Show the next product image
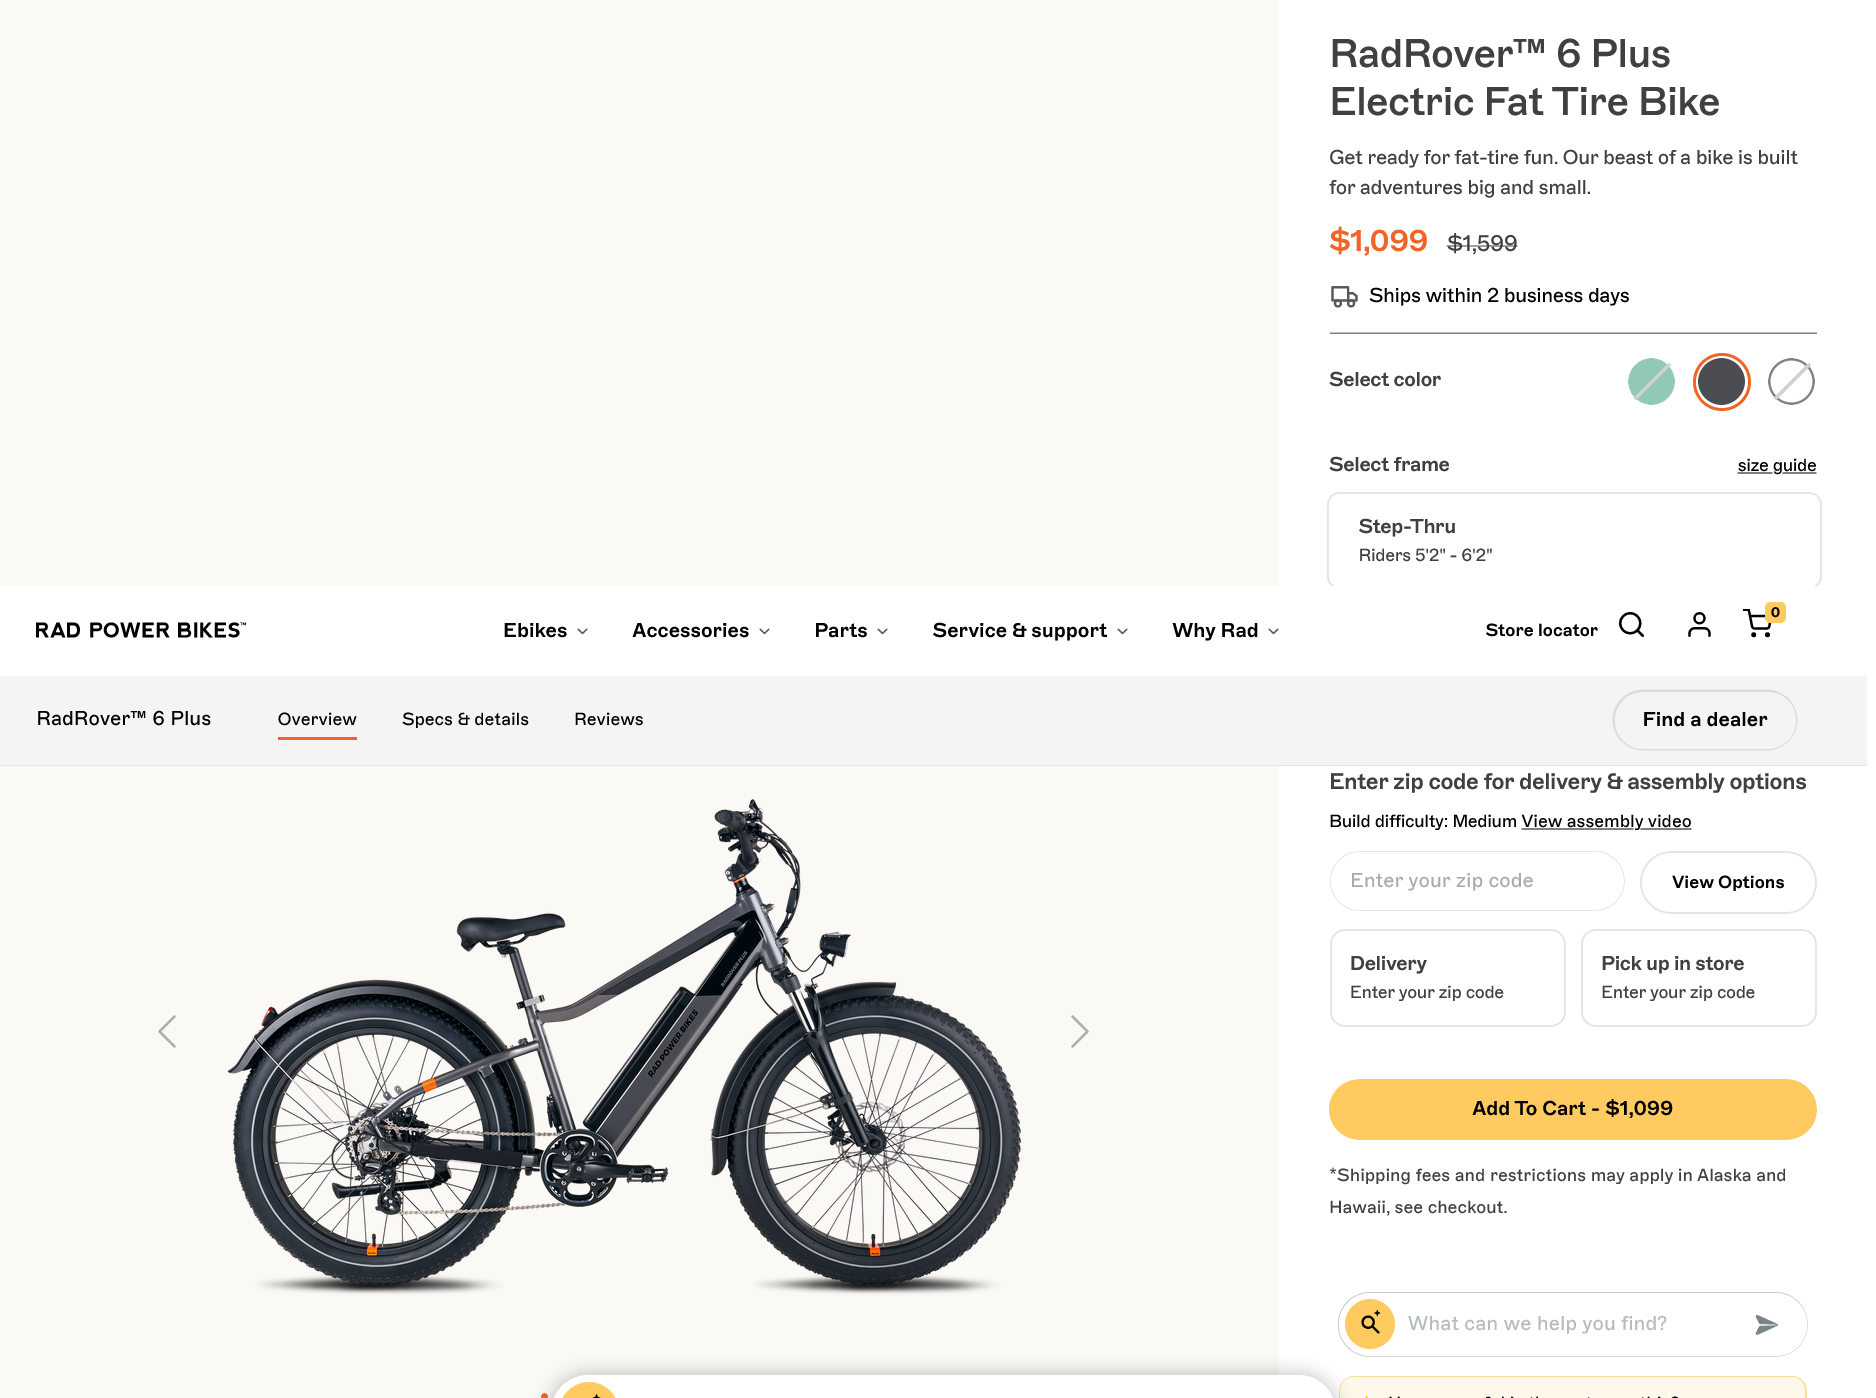 point(1080,1031)
